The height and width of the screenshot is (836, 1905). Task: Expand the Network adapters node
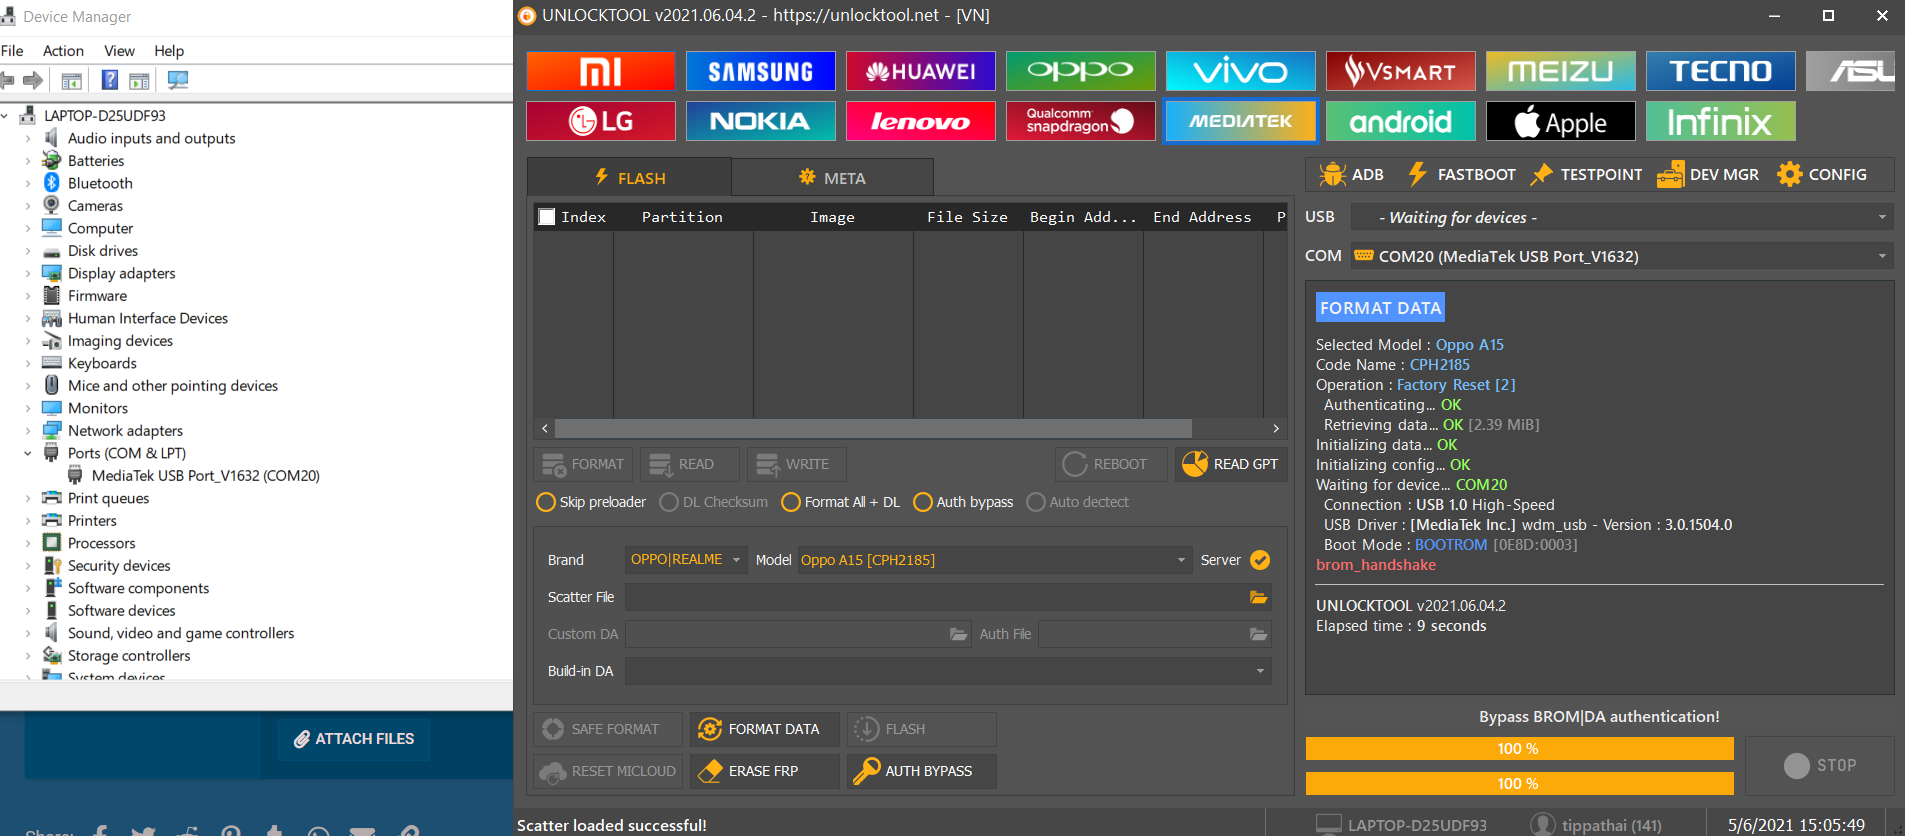pos(28,431)
